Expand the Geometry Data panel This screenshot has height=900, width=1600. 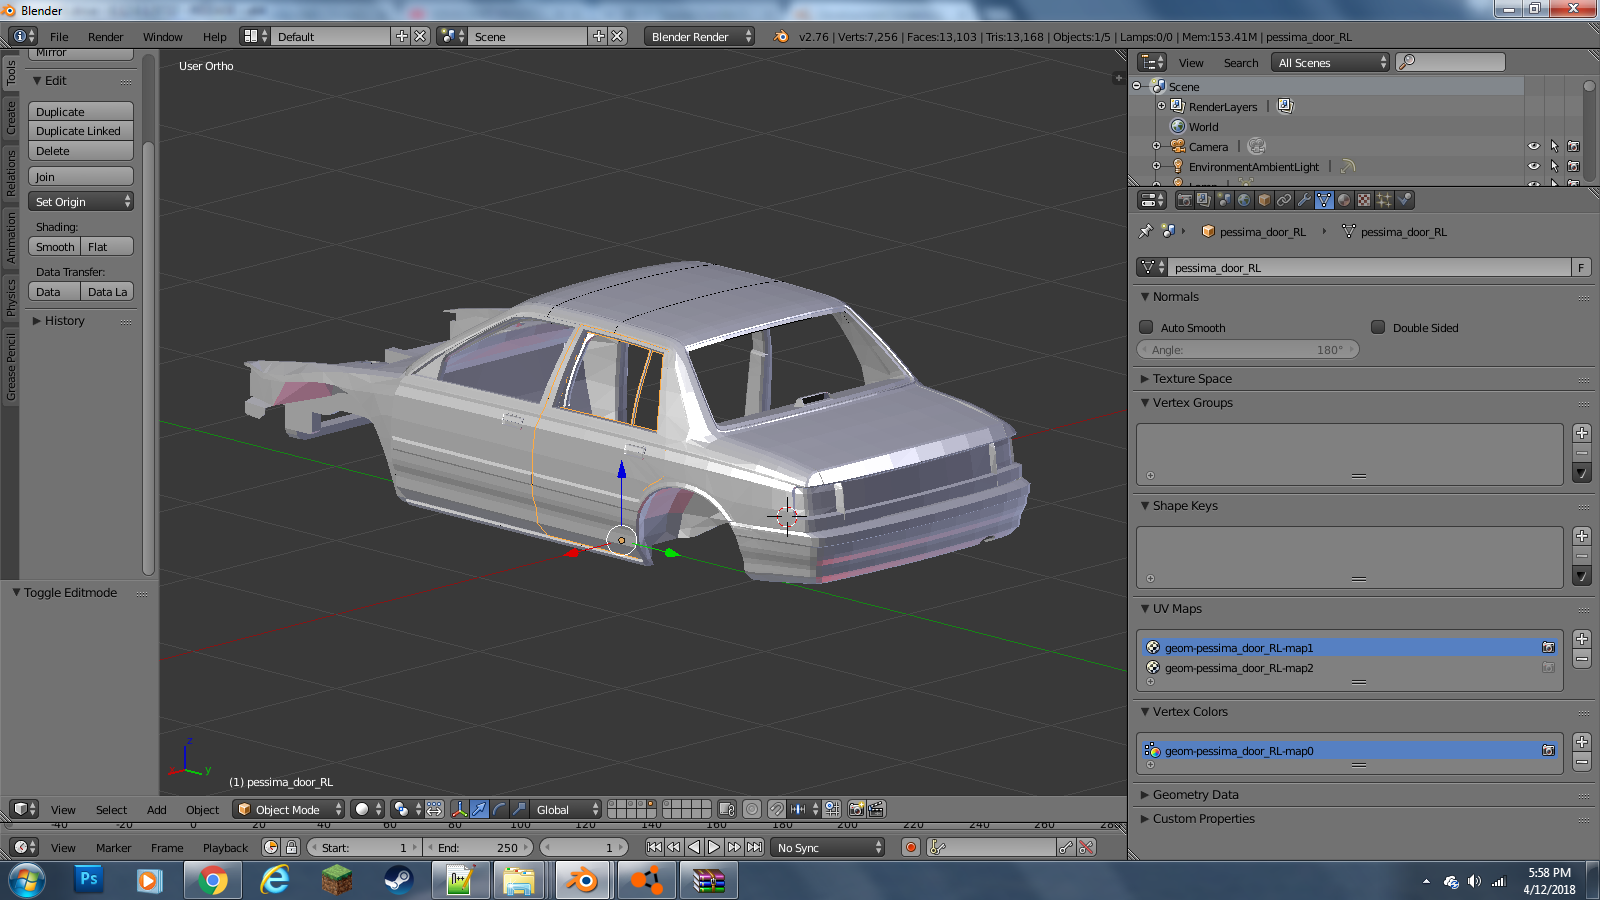(1195, 795)
